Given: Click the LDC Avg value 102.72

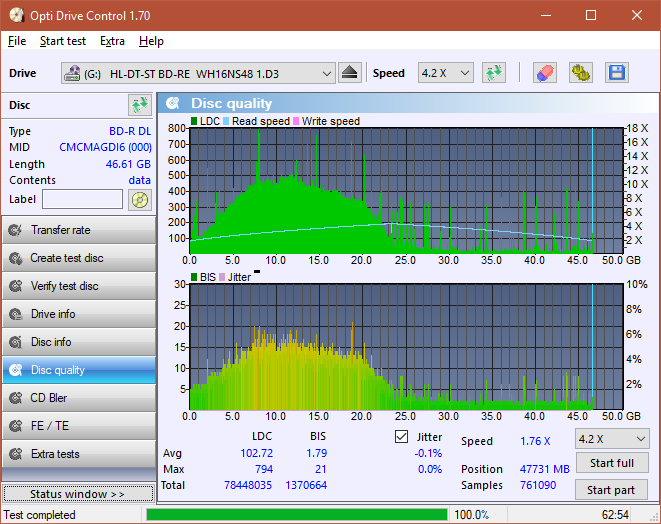Looking at the screenshot, I should 257,453.
